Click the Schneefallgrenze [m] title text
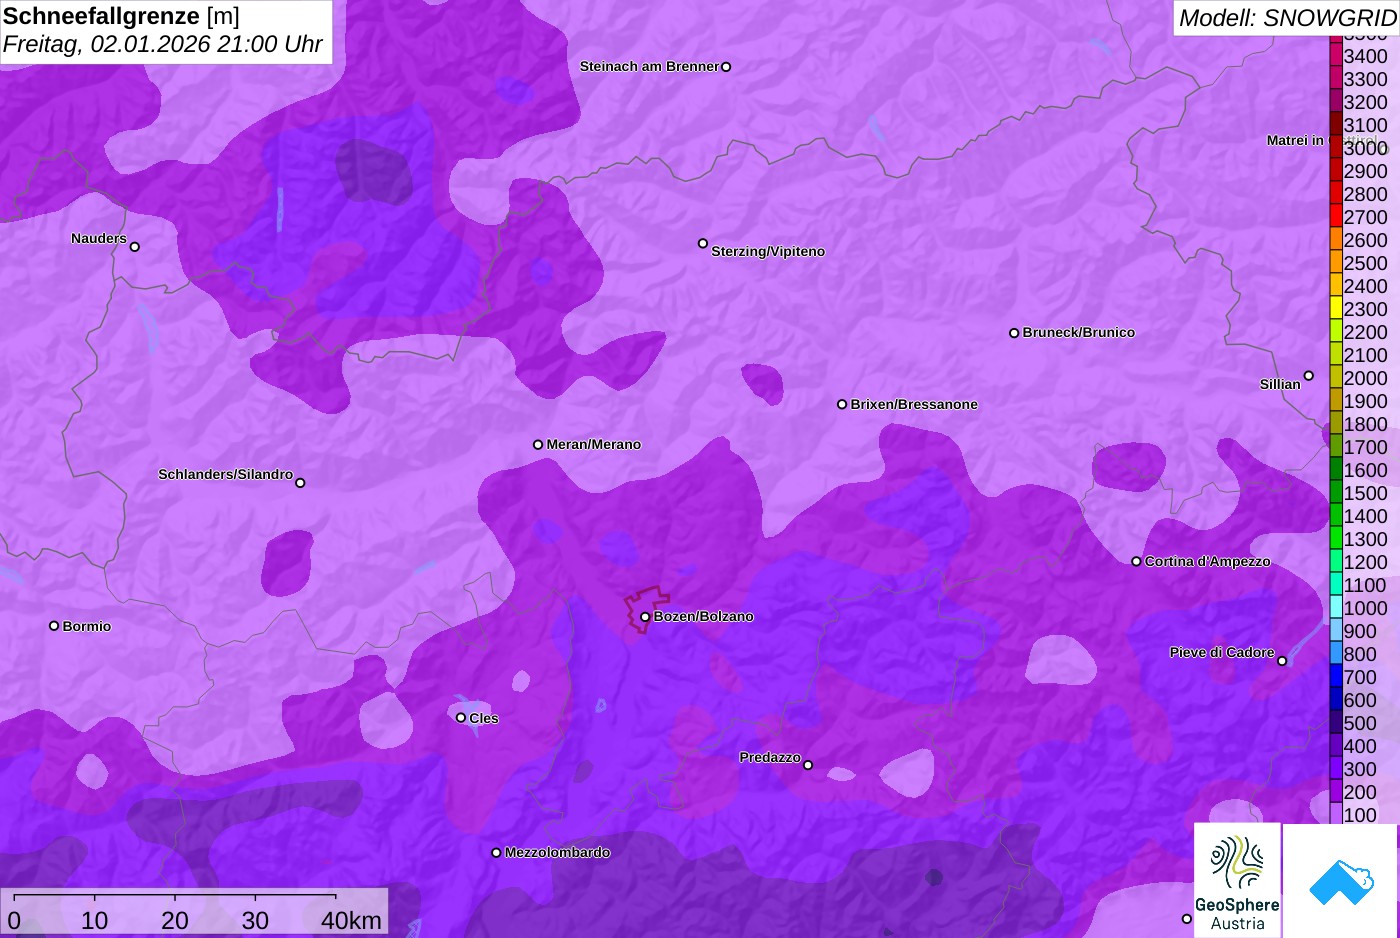This screenshot has width=1400, height=938. [x=121, y=16]
